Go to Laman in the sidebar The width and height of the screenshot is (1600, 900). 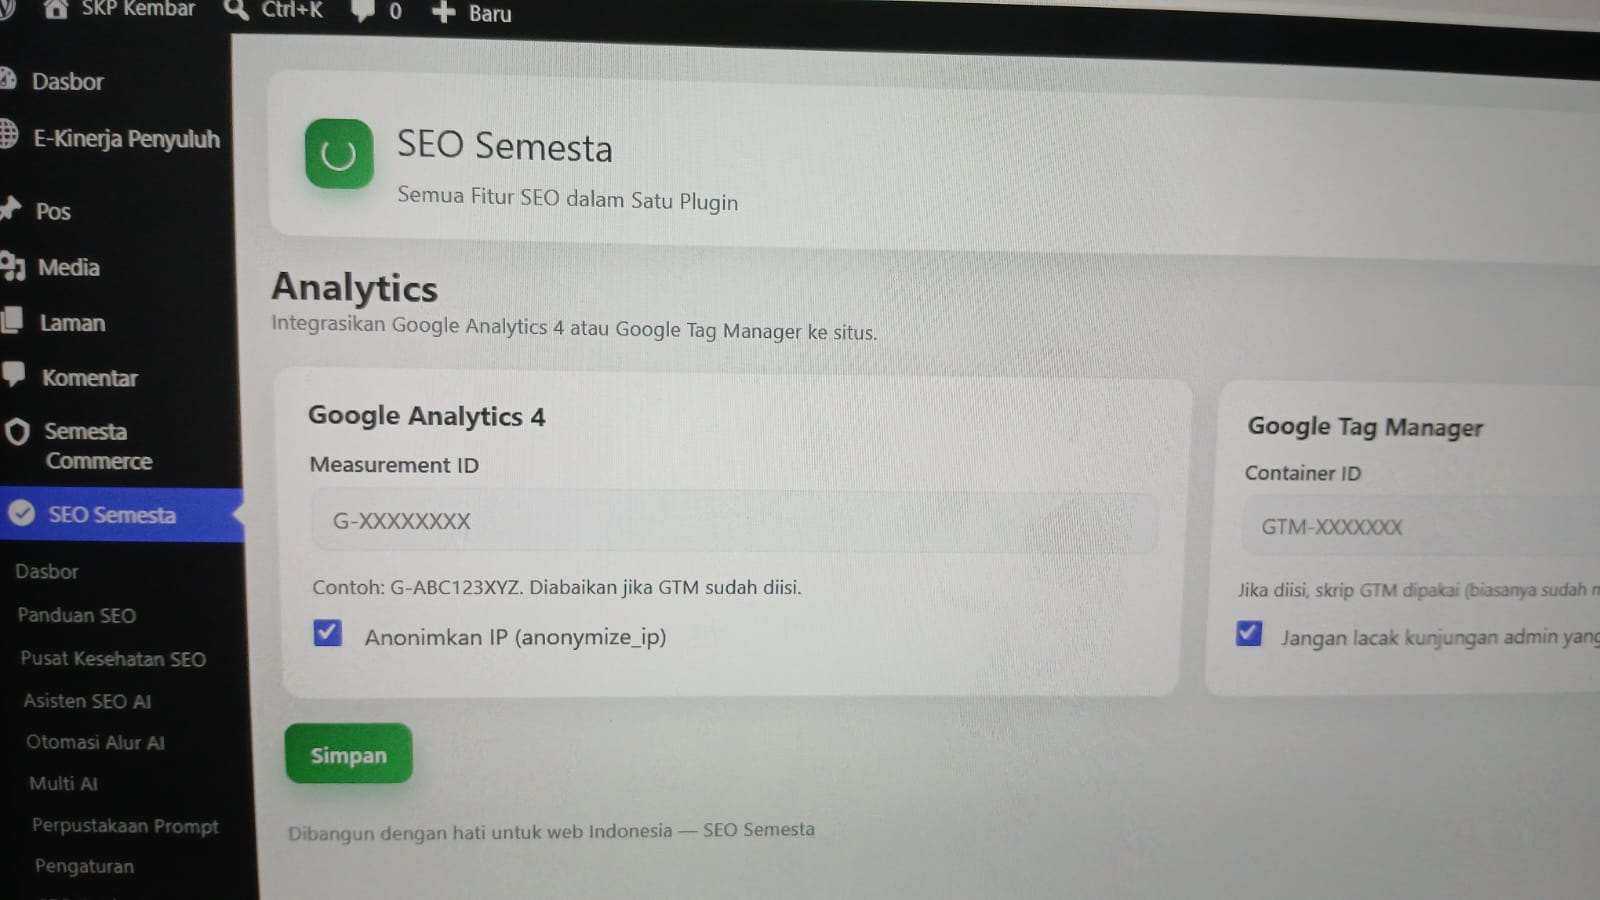[72, 323]
